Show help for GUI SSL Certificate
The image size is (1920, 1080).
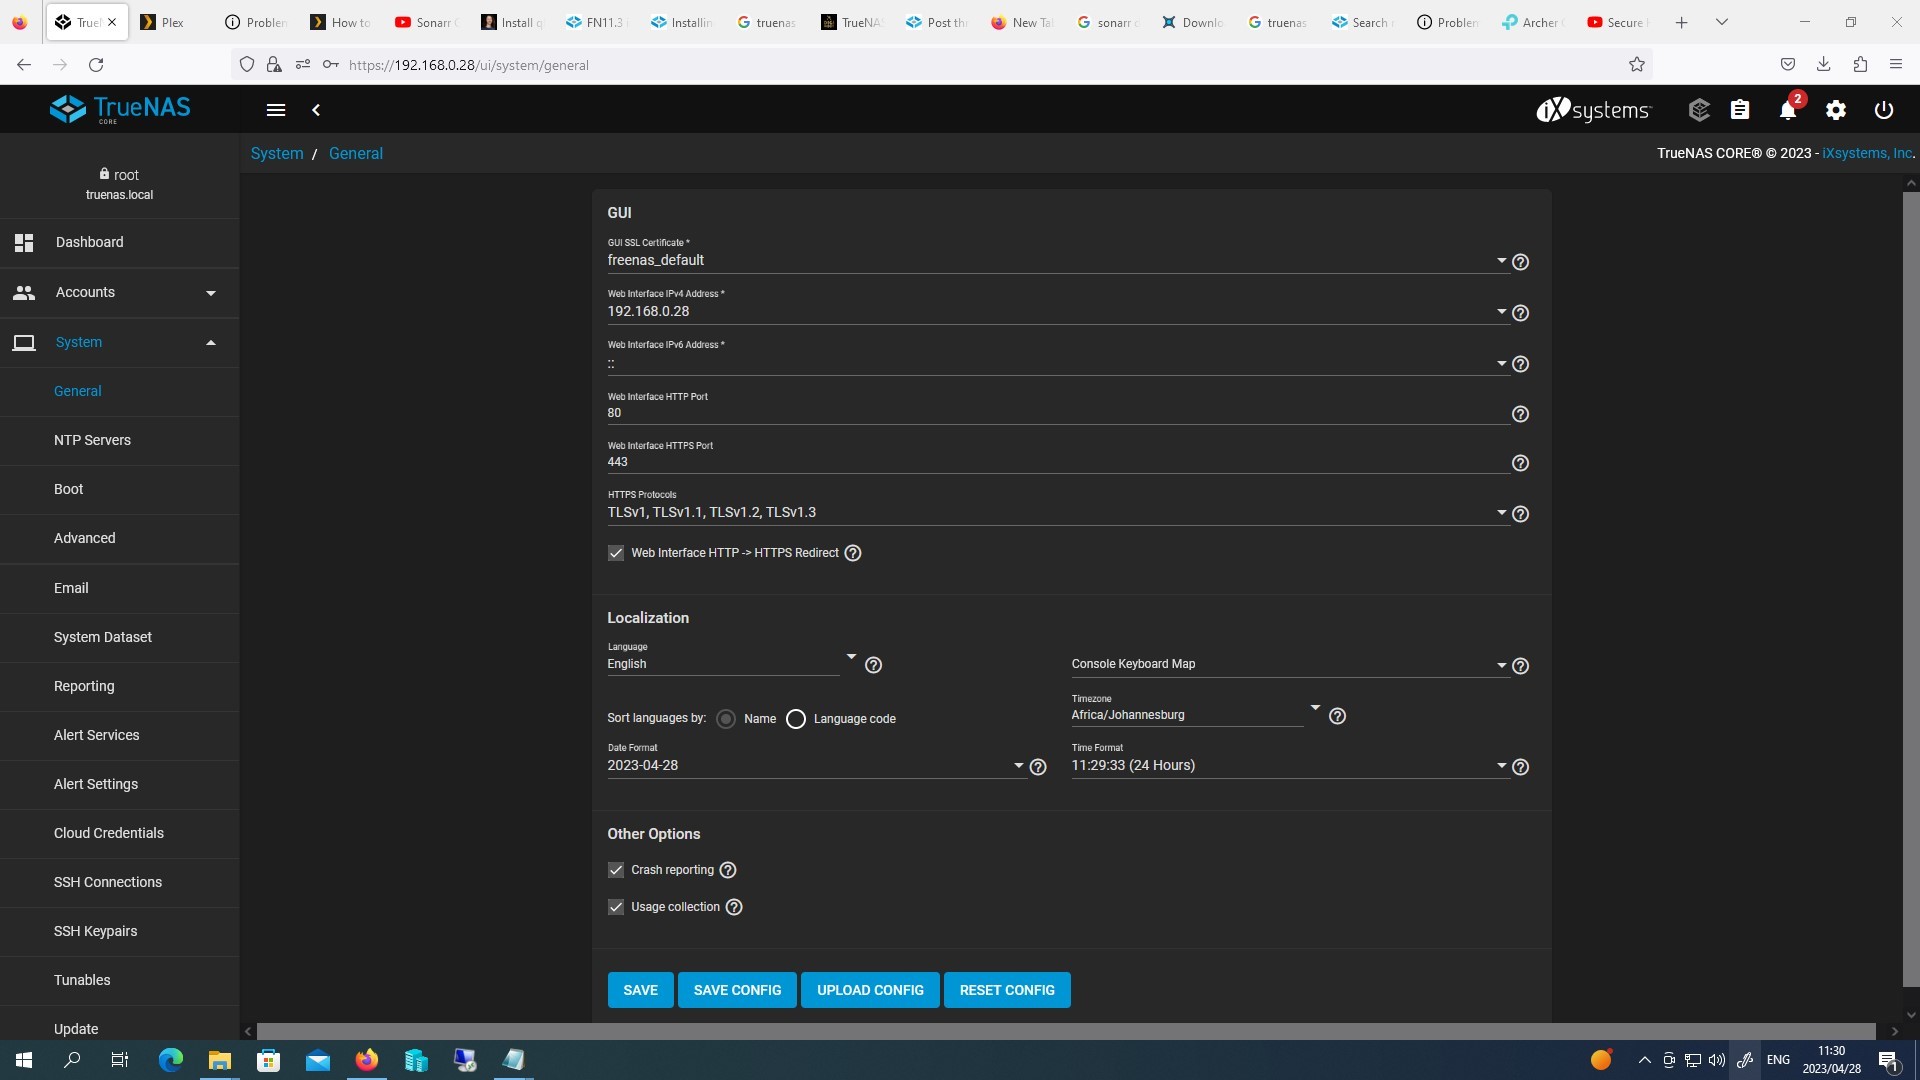(1520, 262)
